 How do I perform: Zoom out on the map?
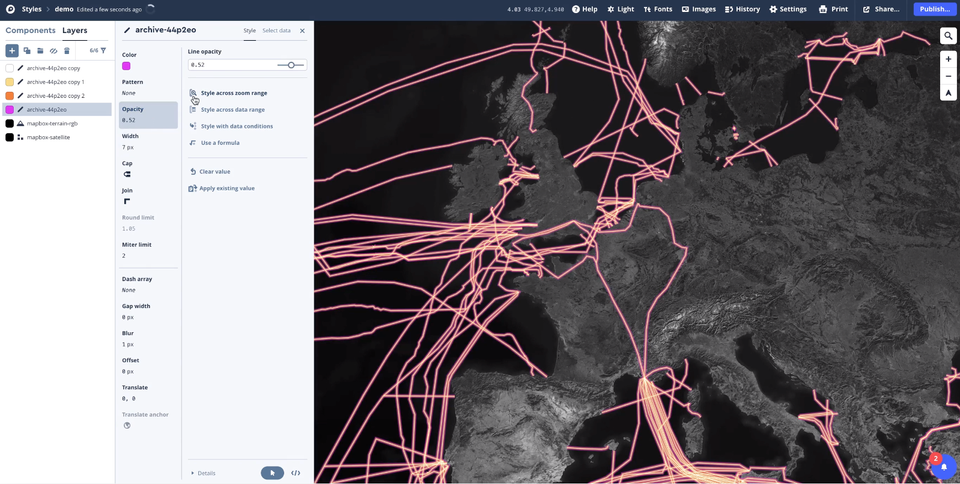[x=948, y=76]
